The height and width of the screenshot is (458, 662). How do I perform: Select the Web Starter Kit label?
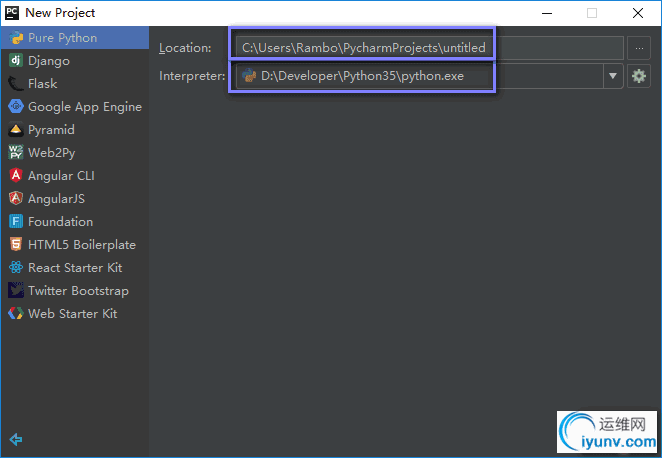(x=73, y=314)
